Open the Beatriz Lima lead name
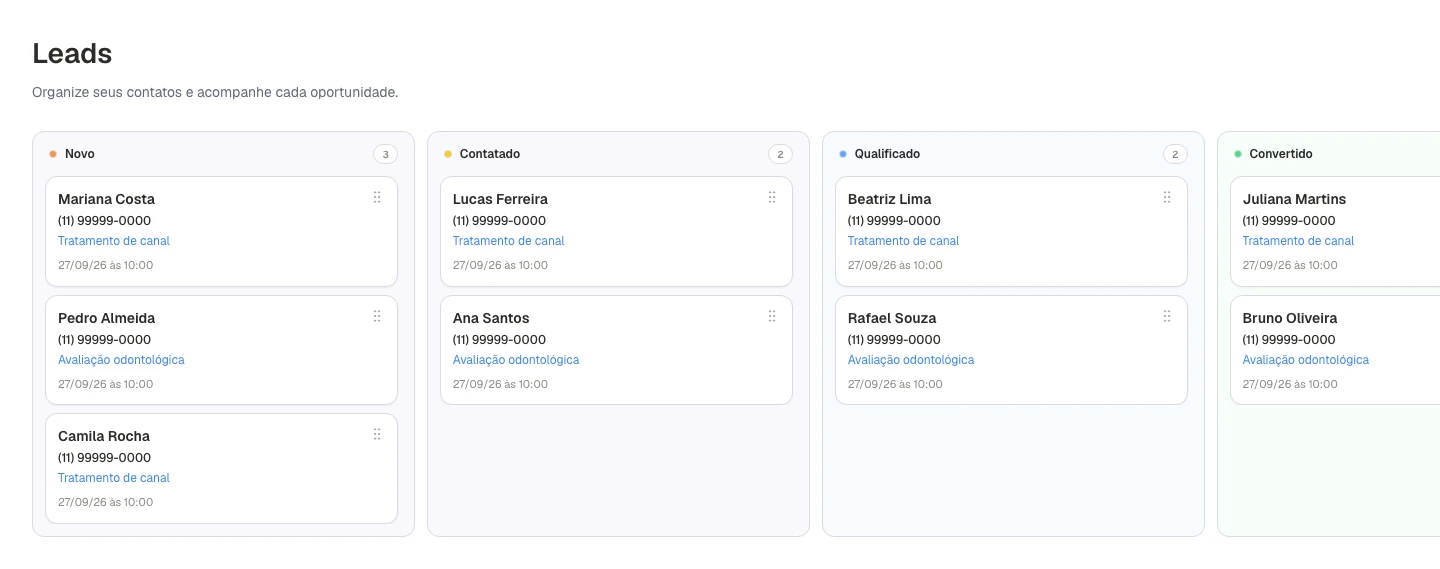This screenshot has width=1440, height=569. coord(889,199)
